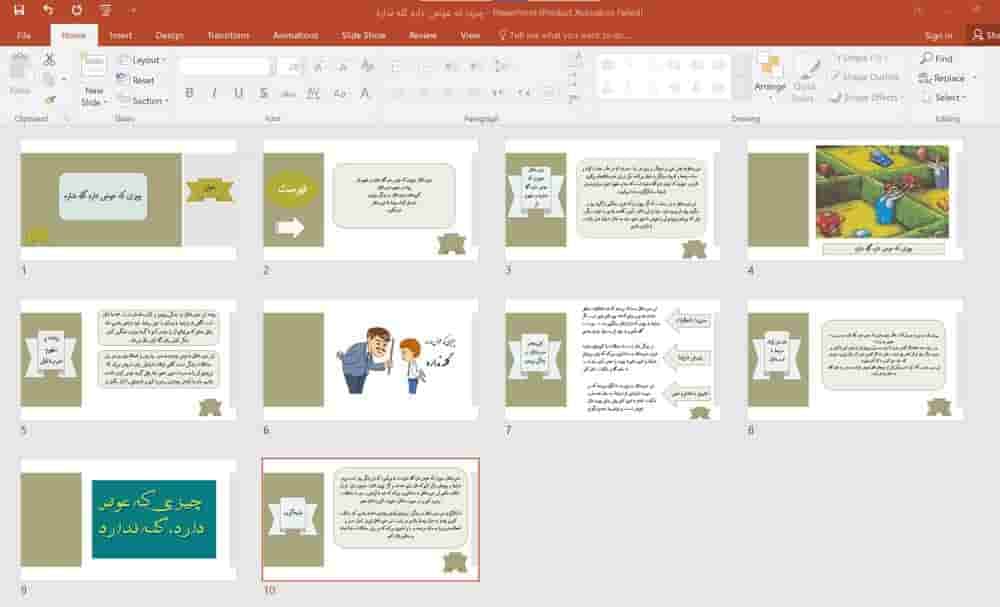Cut the selection with the scissors icon
The height and width of the screenshot is (607, 1000).
[49, 60]
